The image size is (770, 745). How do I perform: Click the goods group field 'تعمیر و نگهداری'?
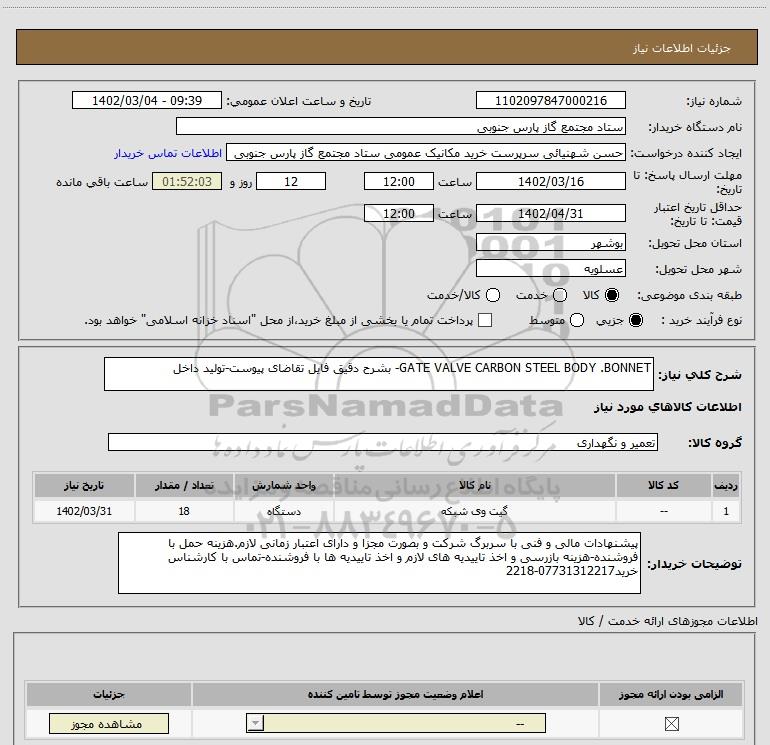[383, 442]
